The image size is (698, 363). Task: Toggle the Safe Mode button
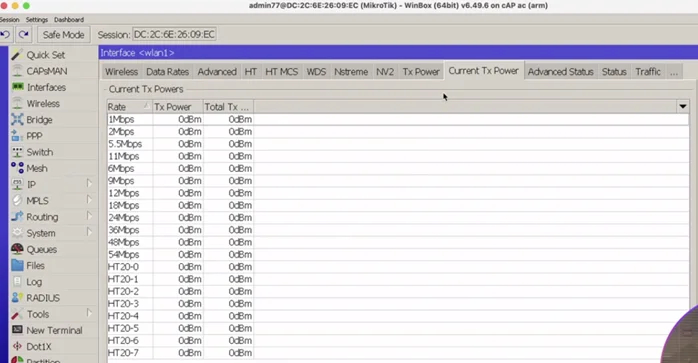click(x=63, y=35)
